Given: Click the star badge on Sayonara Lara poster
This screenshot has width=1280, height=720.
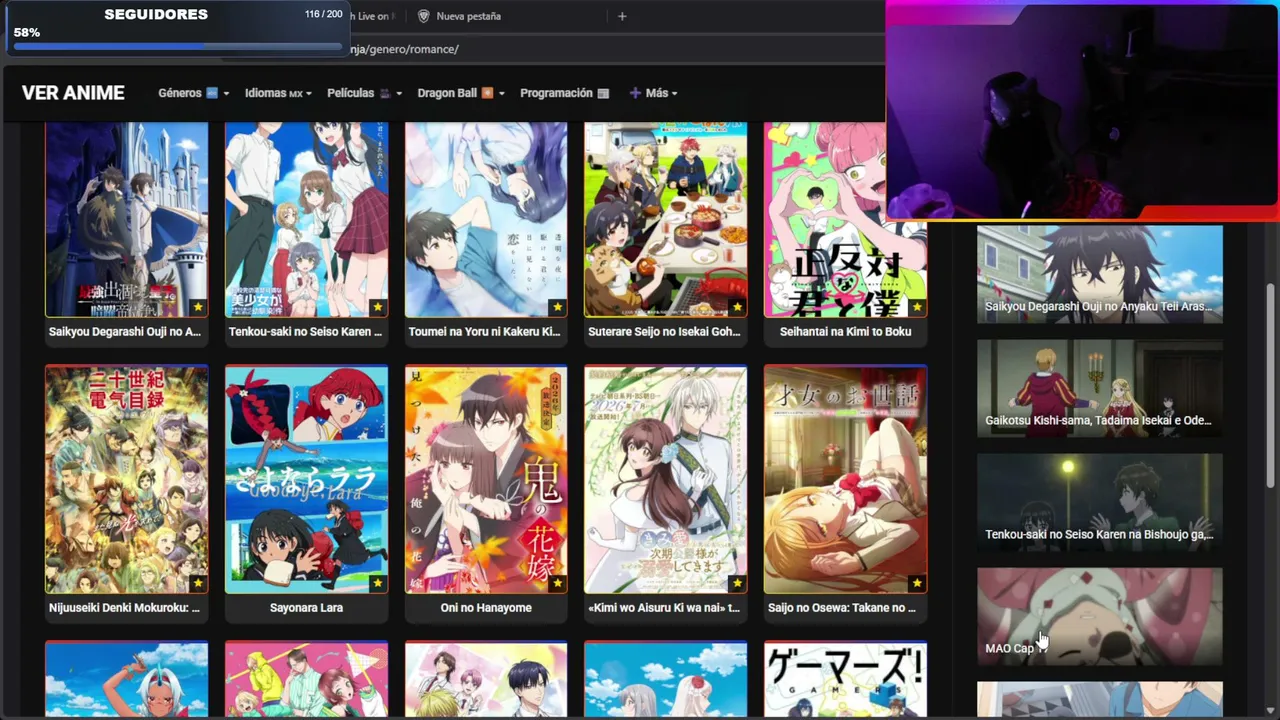Looking at the screenshot, I should pos(378,583).
